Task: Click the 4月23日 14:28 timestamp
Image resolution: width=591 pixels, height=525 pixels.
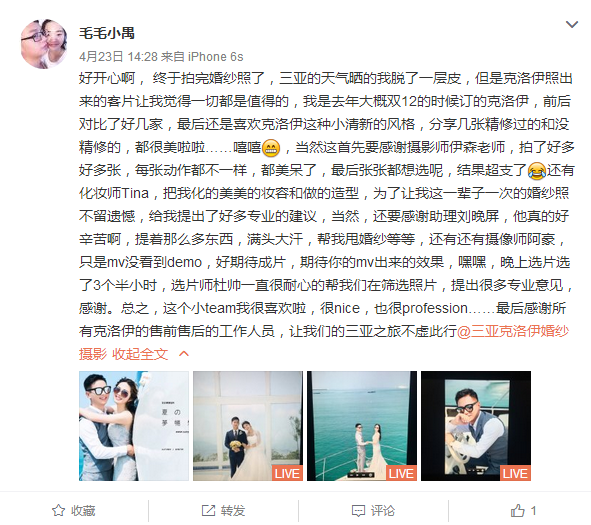Action: 118,57
